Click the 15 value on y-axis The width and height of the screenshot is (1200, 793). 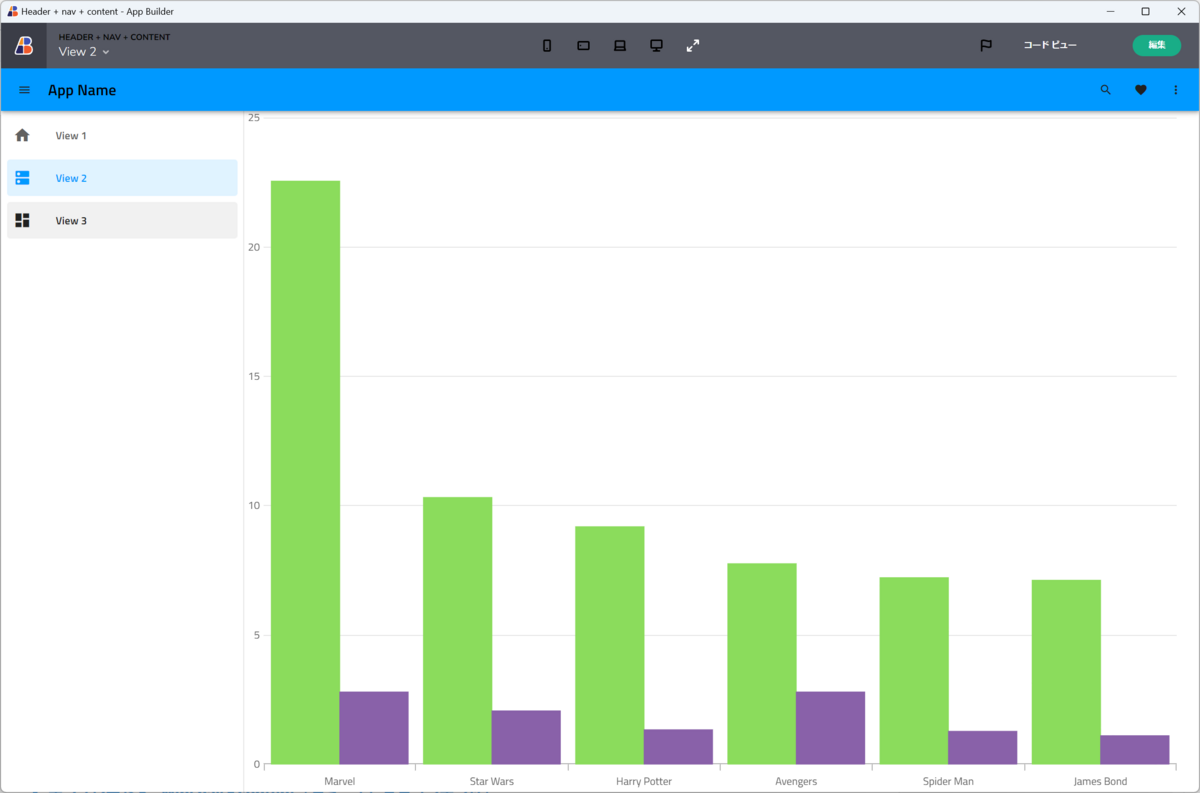pyautogui.click(x=254, y=376)
